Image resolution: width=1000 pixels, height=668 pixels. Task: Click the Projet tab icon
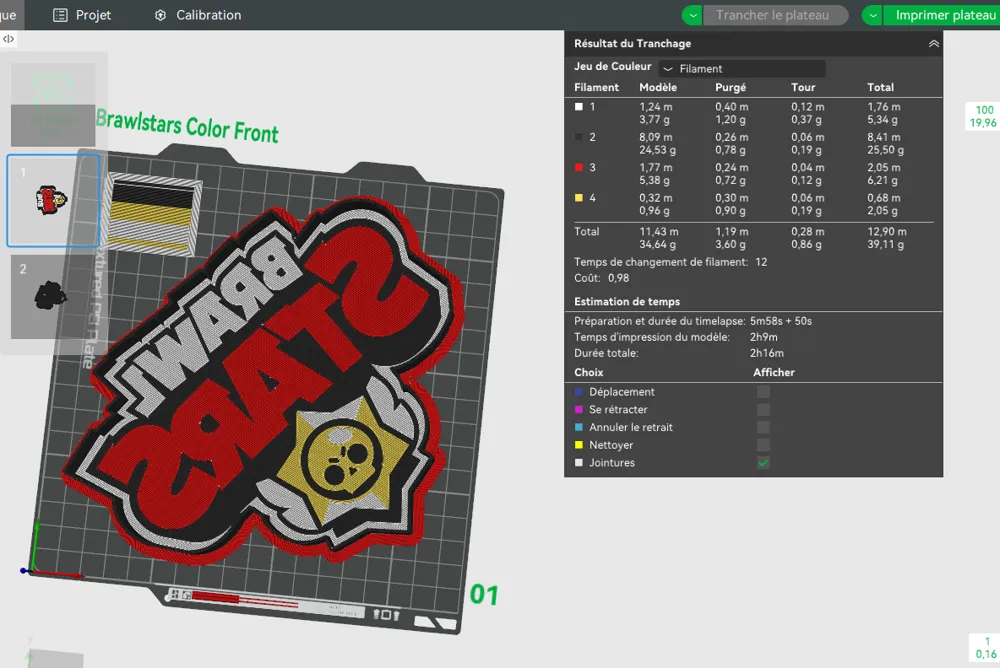[60, 15]
